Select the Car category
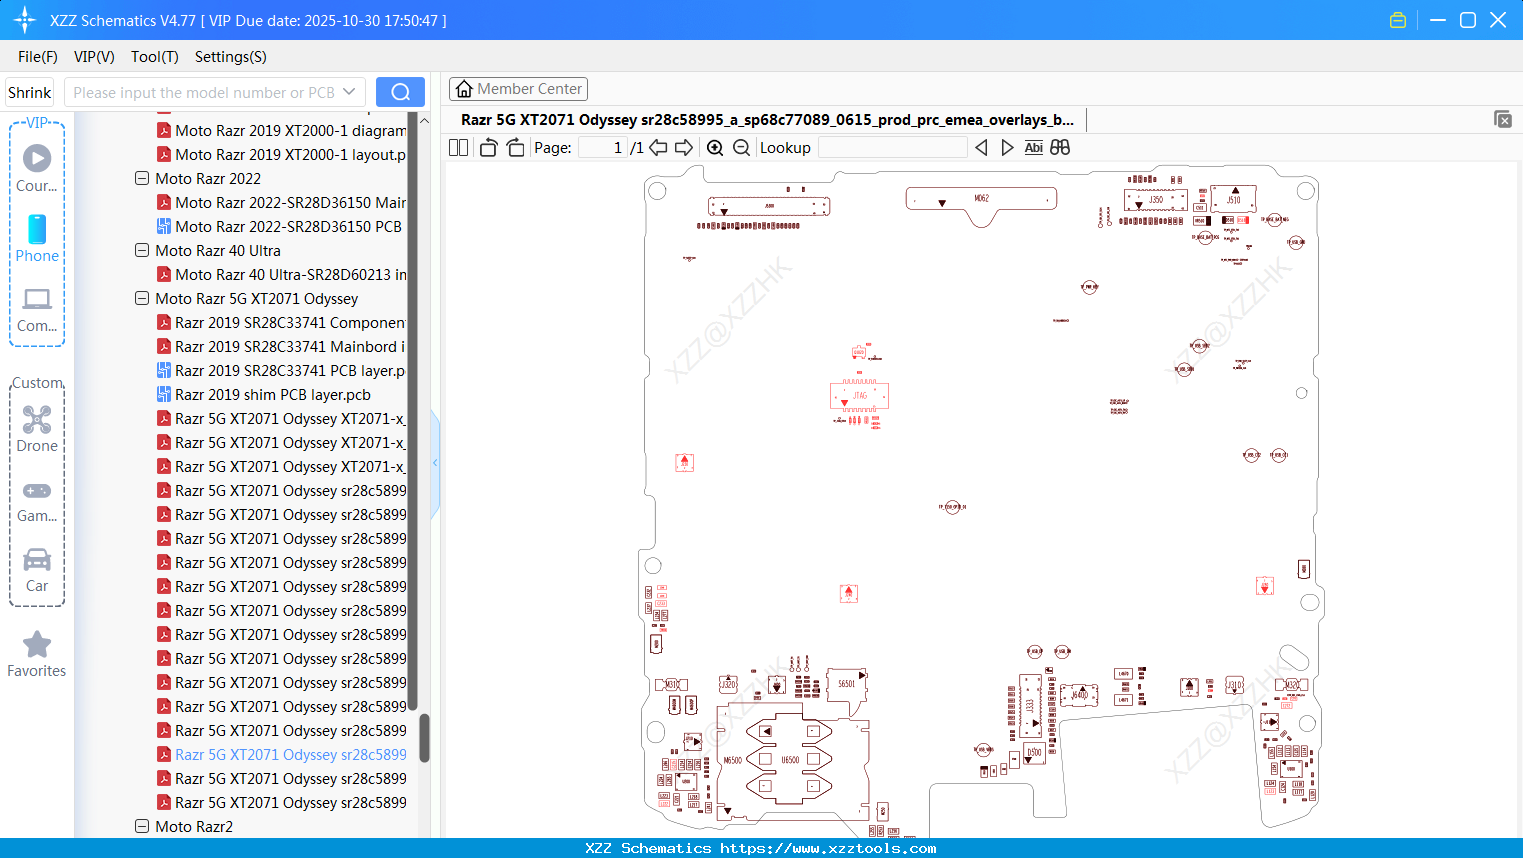This screenshot has height=858, width=1523. coord(37,569)
